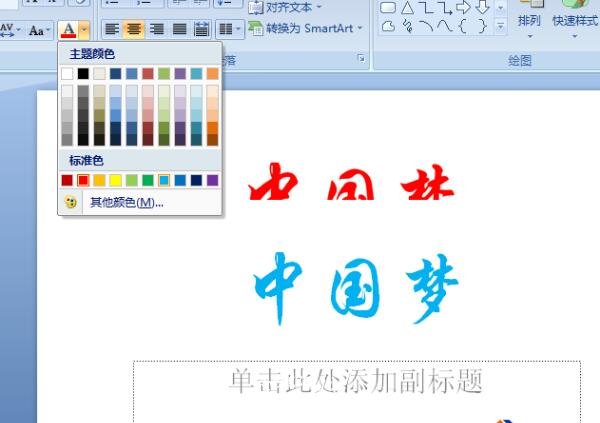Screen dimensions: 600x423
Task: Apply justify alignment to the text
Action: [179, 30]
